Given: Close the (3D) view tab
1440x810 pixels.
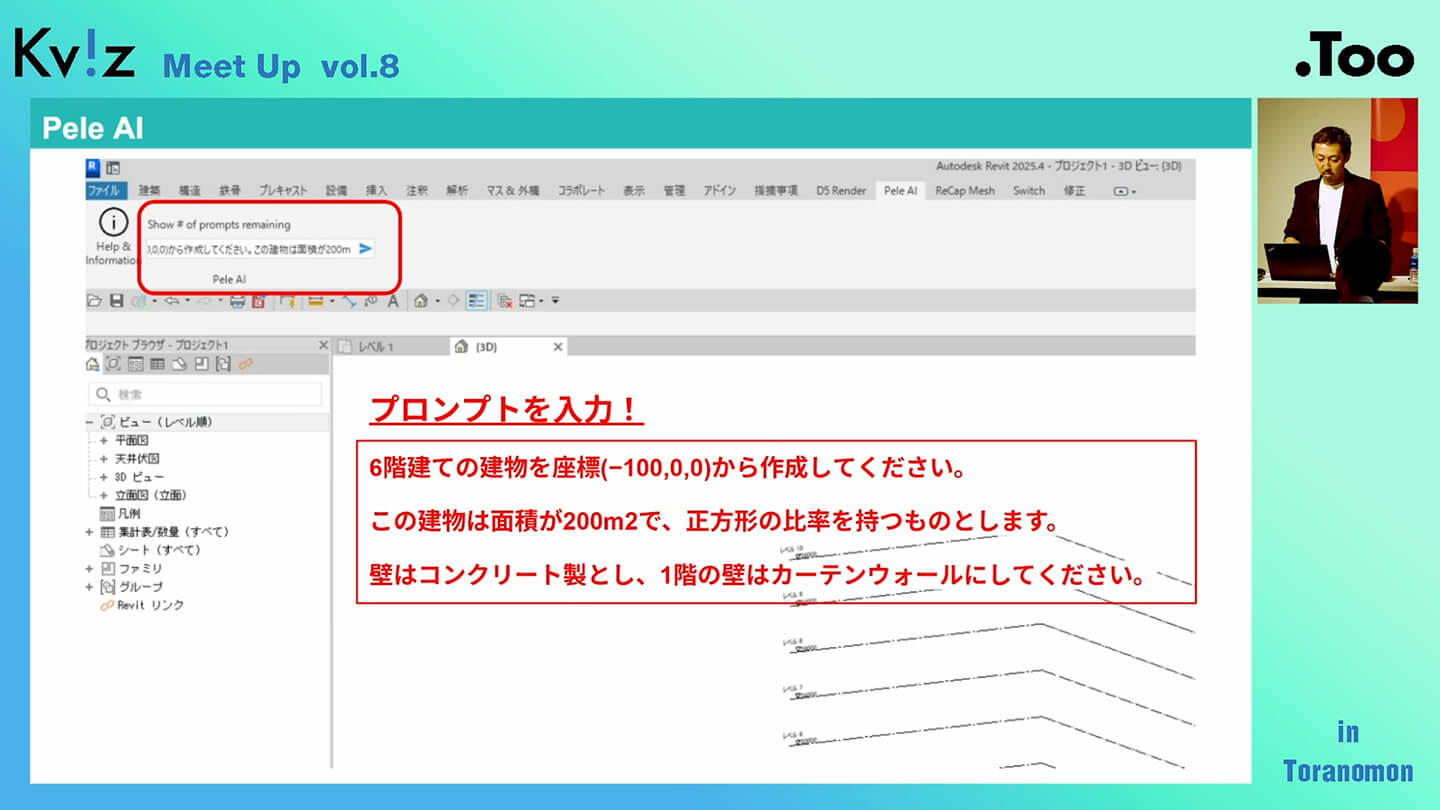Looking at the screenshot, I should (558, 347).
